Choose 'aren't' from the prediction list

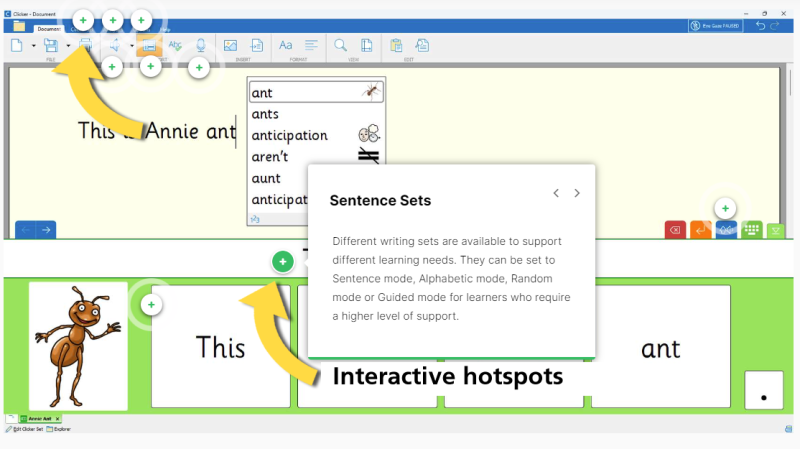coord(316,157)
